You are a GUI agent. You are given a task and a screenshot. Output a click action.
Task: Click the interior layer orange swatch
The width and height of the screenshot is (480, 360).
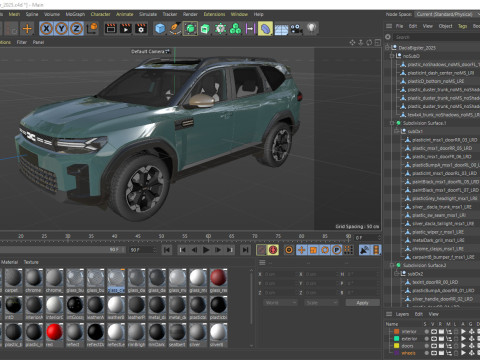click(x=397, y=331)
